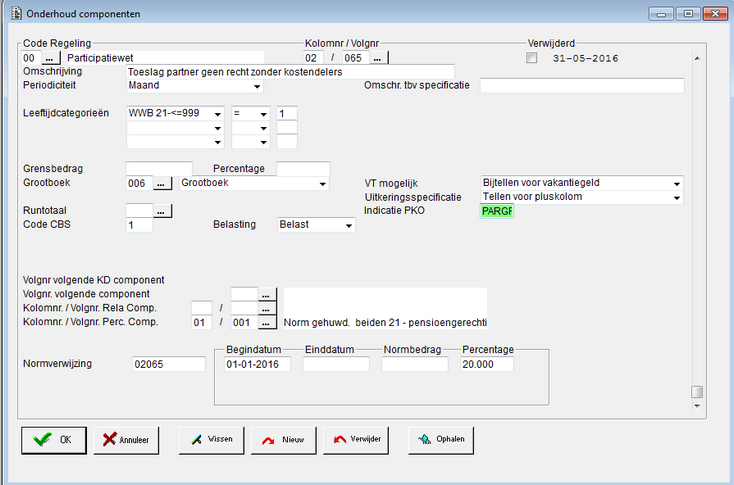Viewport: 734px width, 485px height.
Task: Click the Begindatum field 01-01-2016
Action: [x=257, y=364]
